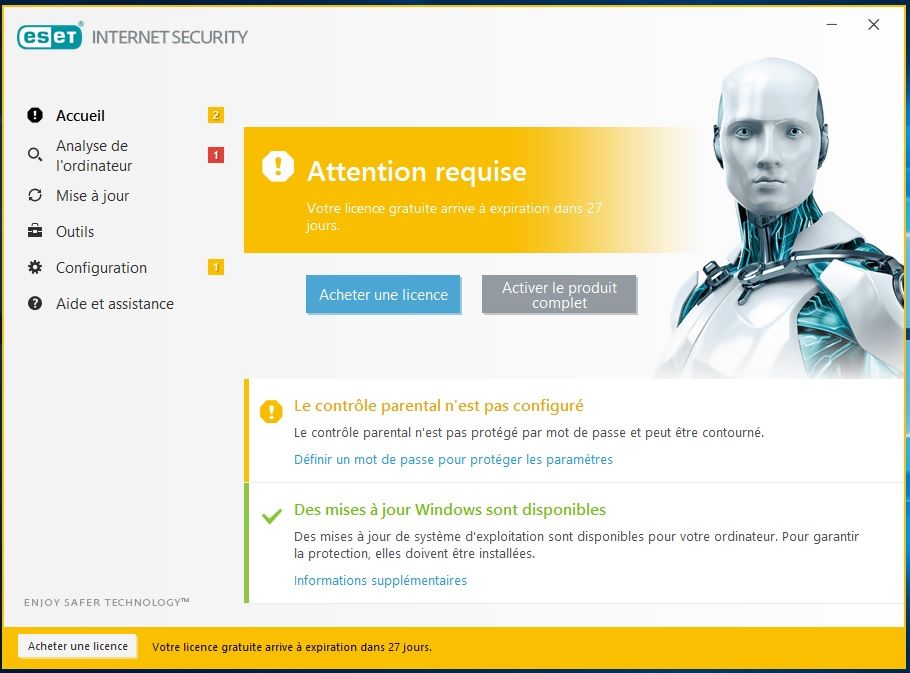The height and width of the screenshot is (673, 910).
Task: Select Configuration in the sidebar
Action: click(102, 268)
